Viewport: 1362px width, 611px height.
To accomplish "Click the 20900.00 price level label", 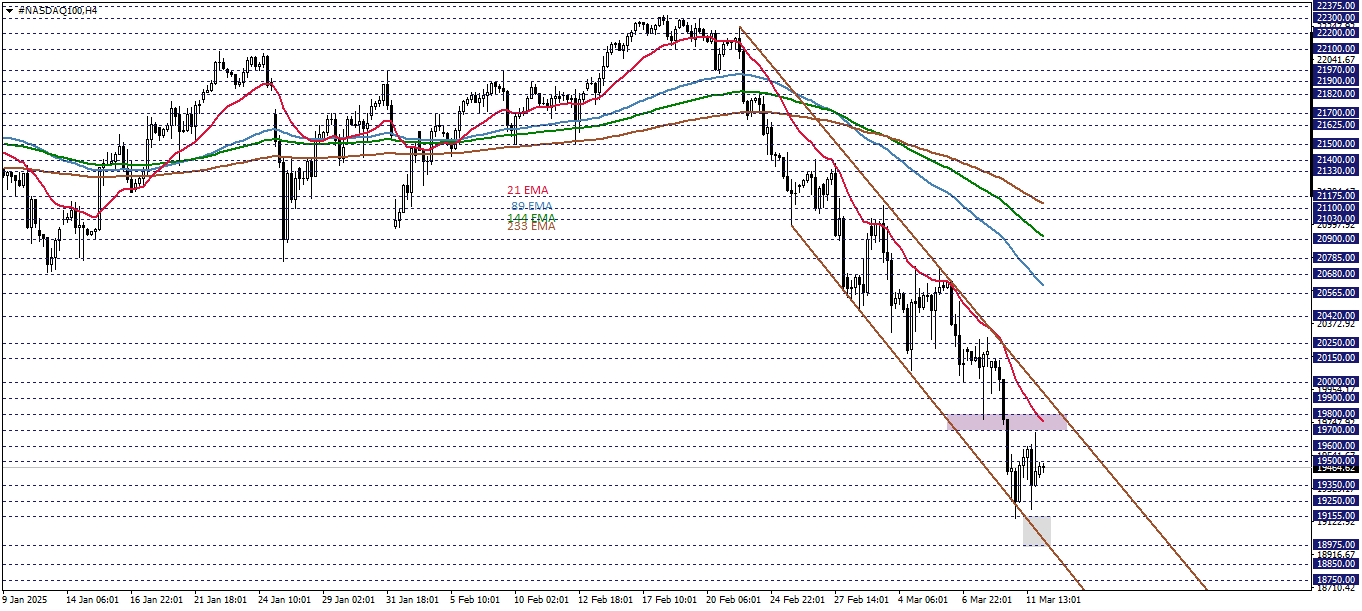I will [1336, 239].
